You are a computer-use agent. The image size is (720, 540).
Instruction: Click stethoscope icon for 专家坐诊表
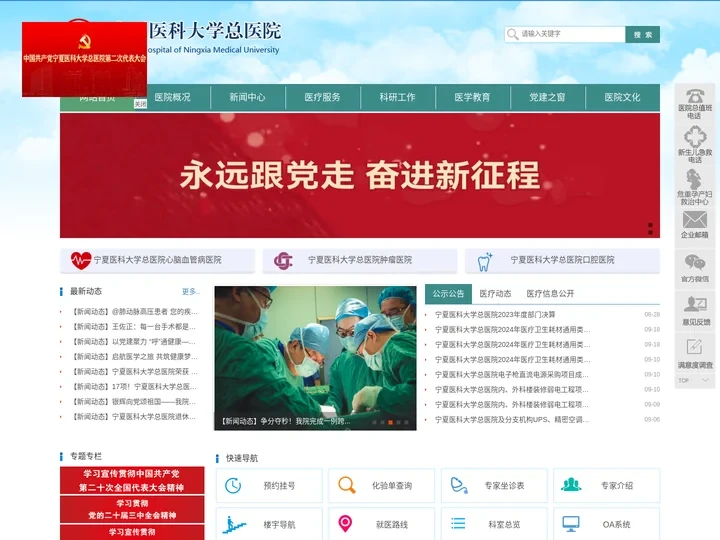coord(459,485)
